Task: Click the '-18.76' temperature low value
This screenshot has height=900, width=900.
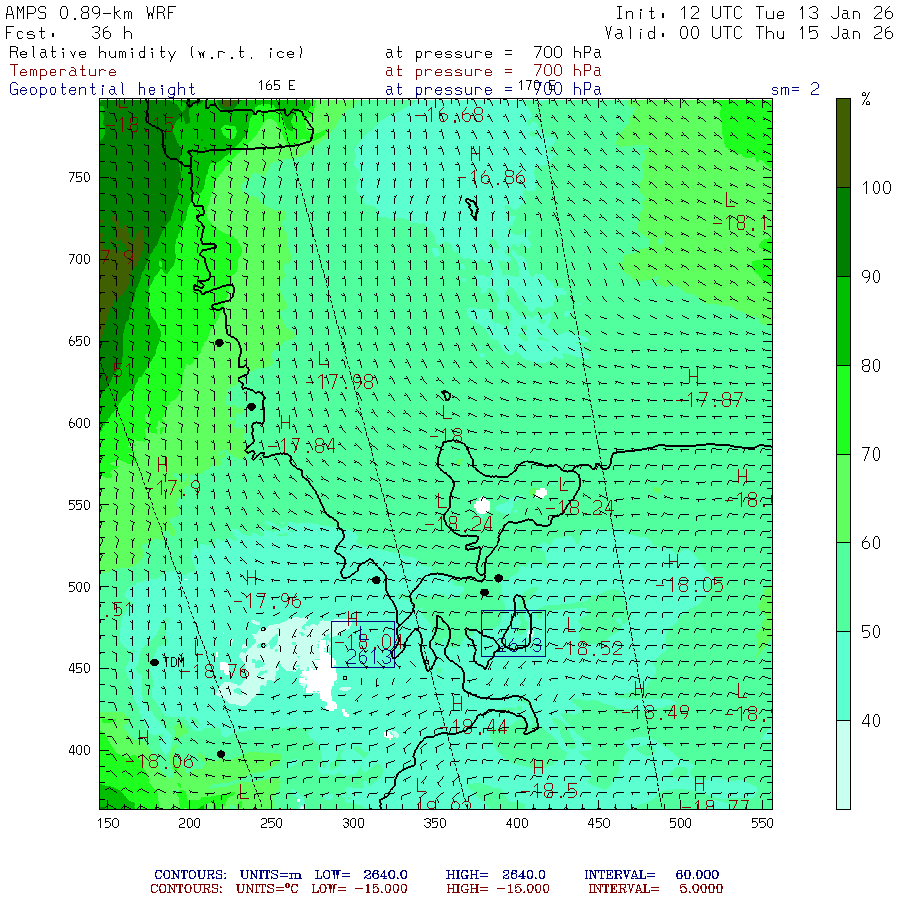Action: [215, 672]
